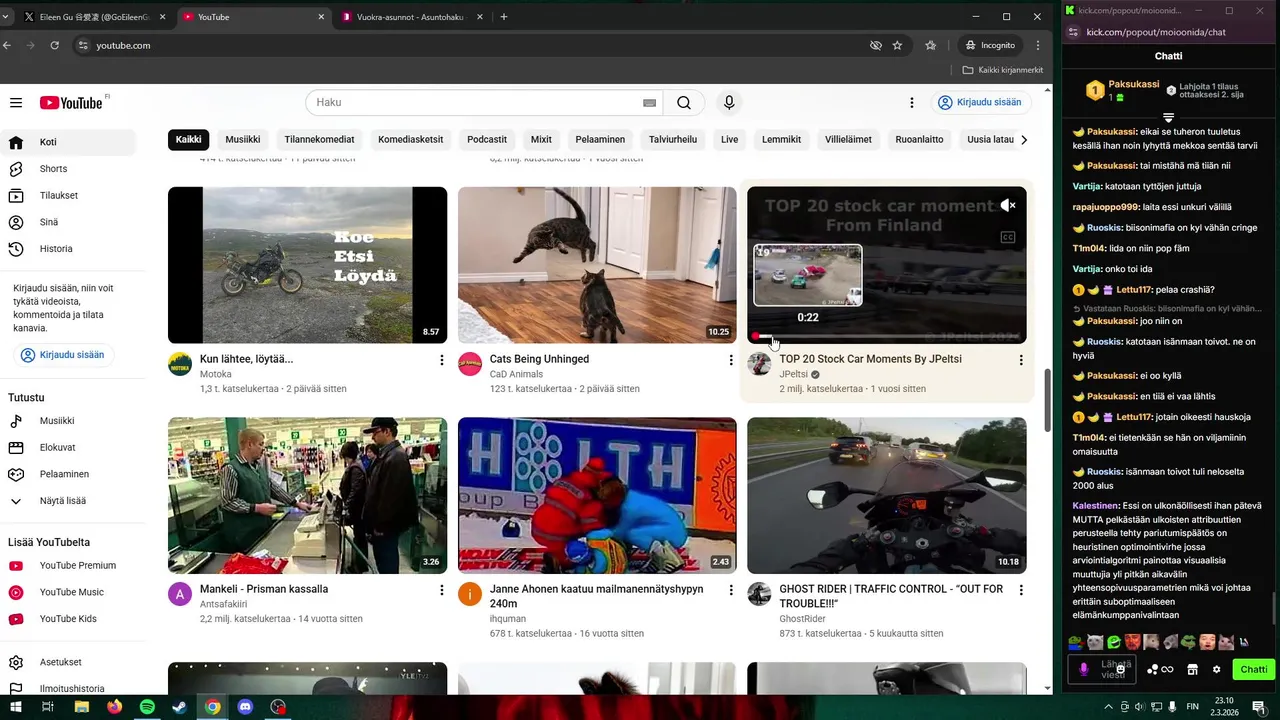Select the Ruoanlaitto filter chip

point(919,139)
